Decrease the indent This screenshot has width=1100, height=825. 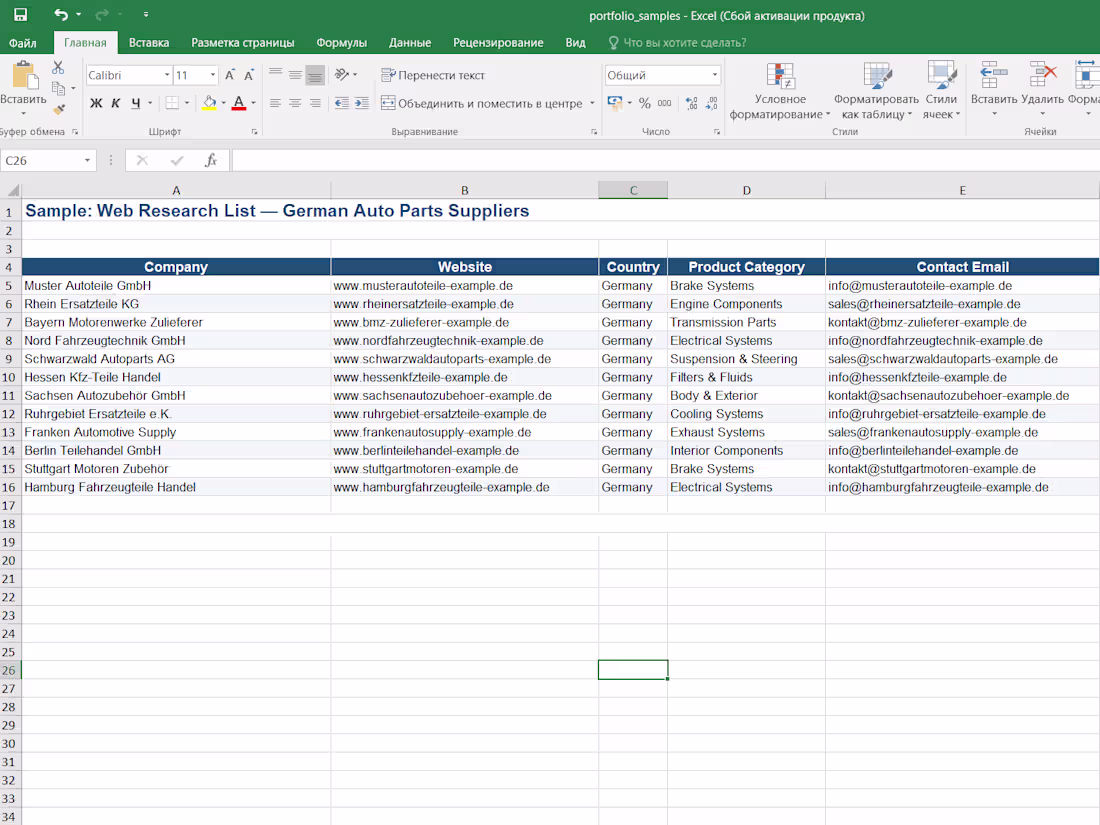coord(342,103)
